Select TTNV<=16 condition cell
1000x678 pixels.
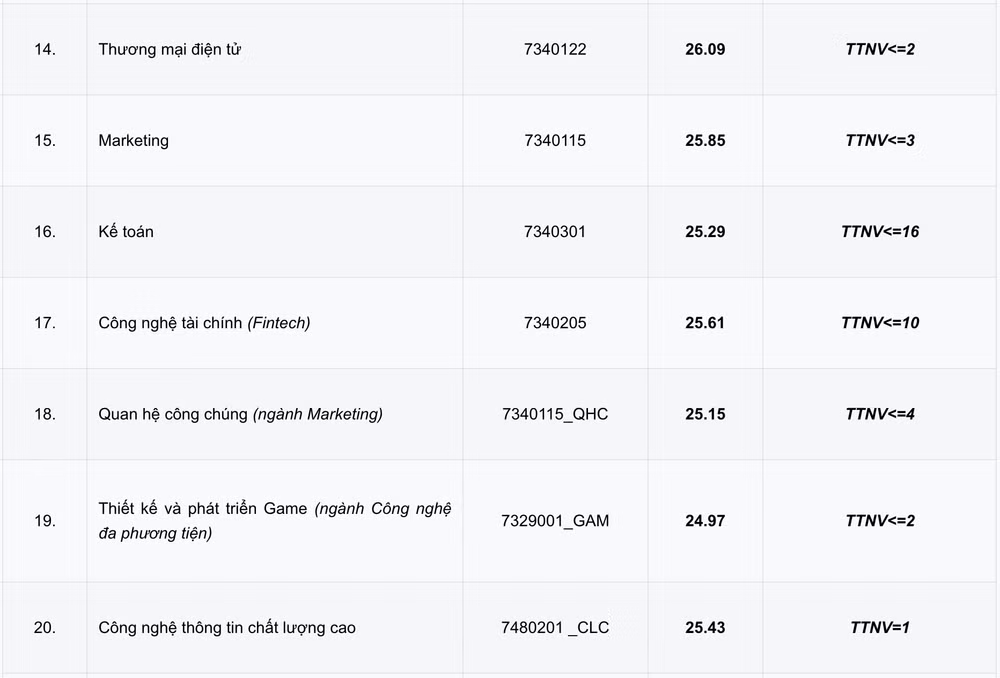(x=880, y=232)
